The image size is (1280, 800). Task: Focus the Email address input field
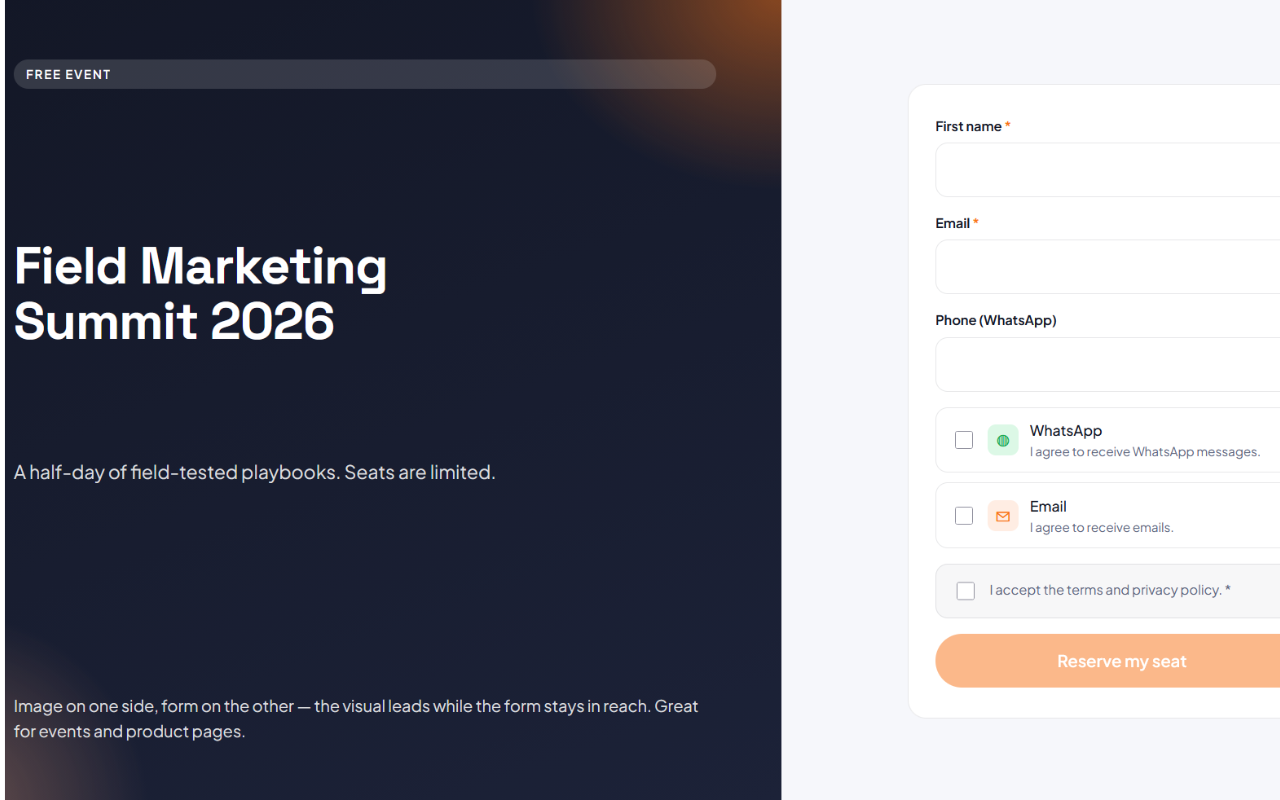tap(1108, 267)
